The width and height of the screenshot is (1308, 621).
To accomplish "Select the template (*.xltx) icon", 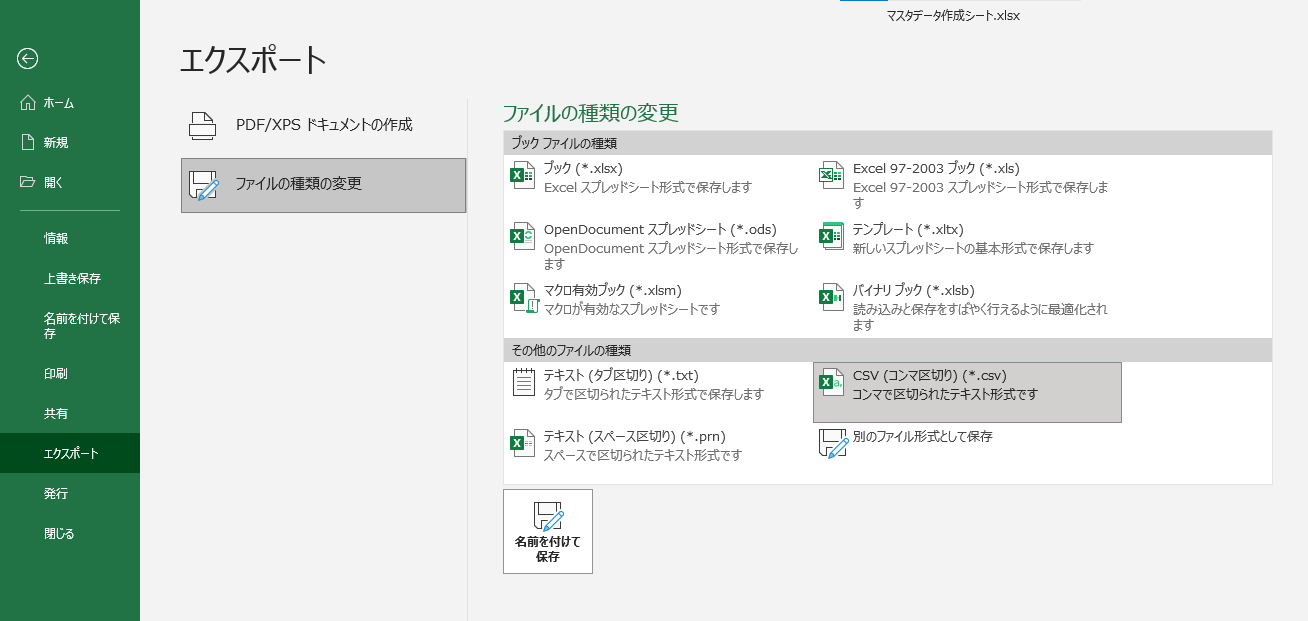I will click(832, 237).
